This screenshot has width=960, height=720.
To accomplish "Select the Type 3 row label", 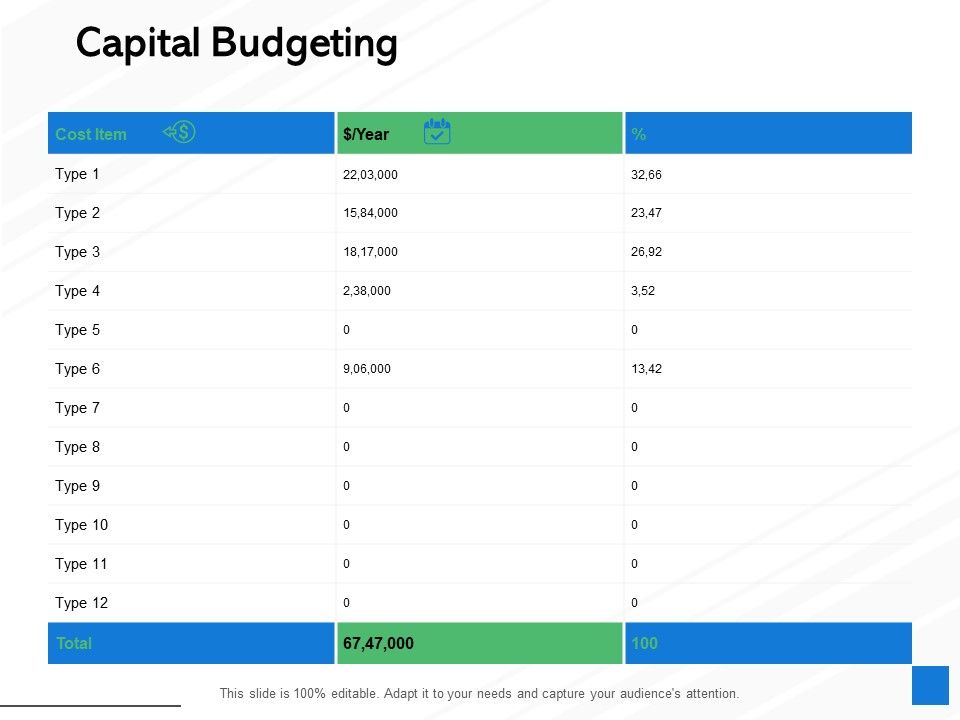I will point(77,252).
